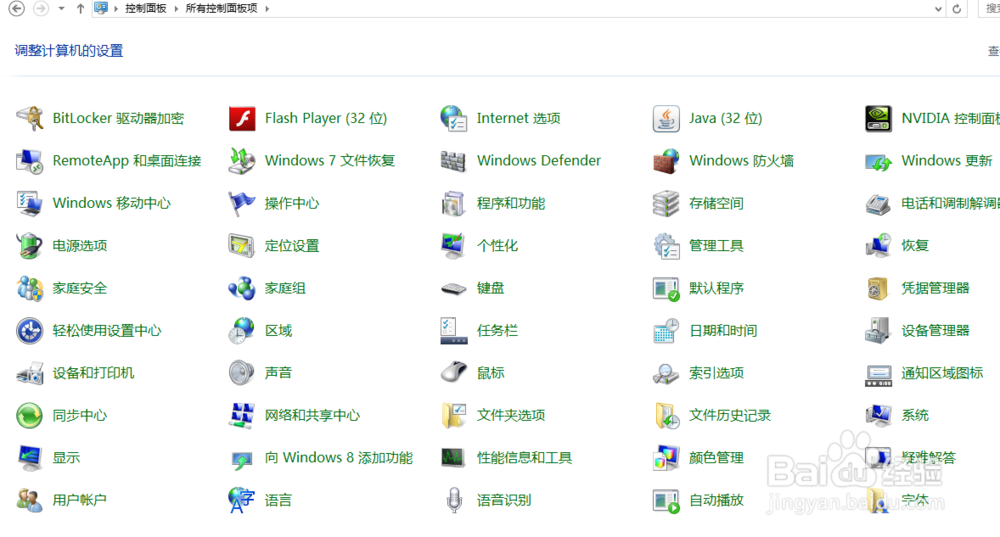The image size is (1000, 537).
Task: Click the 存储空间 drives icon
Action: 666,203
